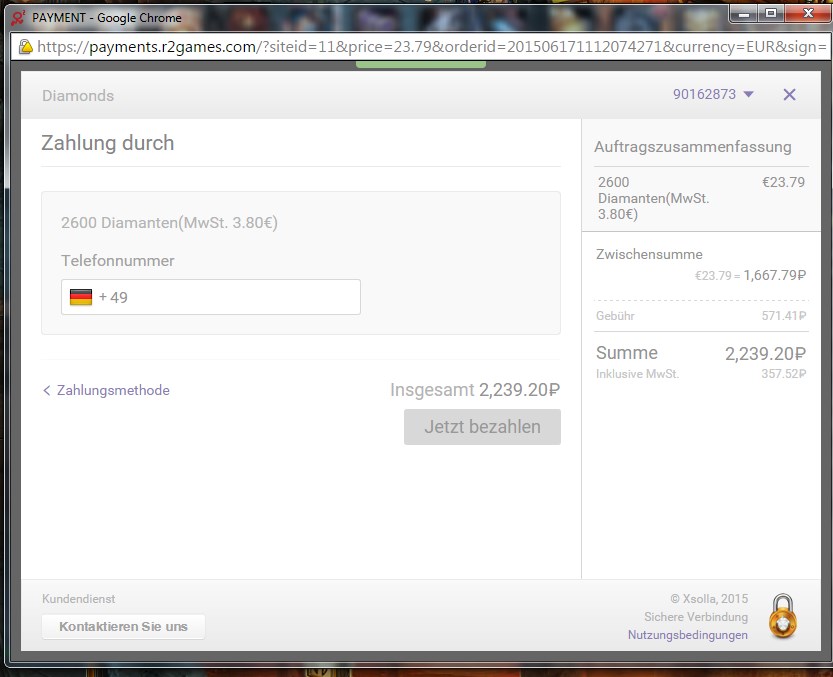833x677 pixels.
Task: Minimize the Chrome payment window
Action: tap(742, 13)
